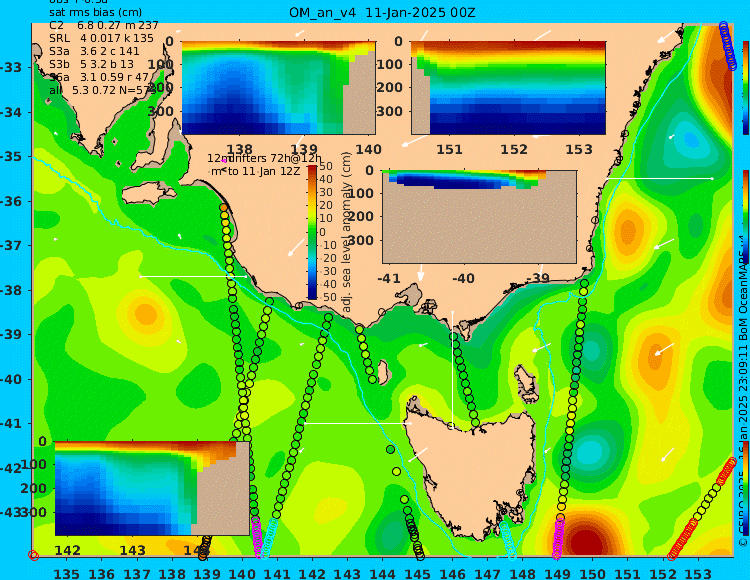Image resolution: width=750 pixels, height=580 pixels.
Task: Click the dark red warm eddy near 150E bottom
Action: click(x=586, y=539)
